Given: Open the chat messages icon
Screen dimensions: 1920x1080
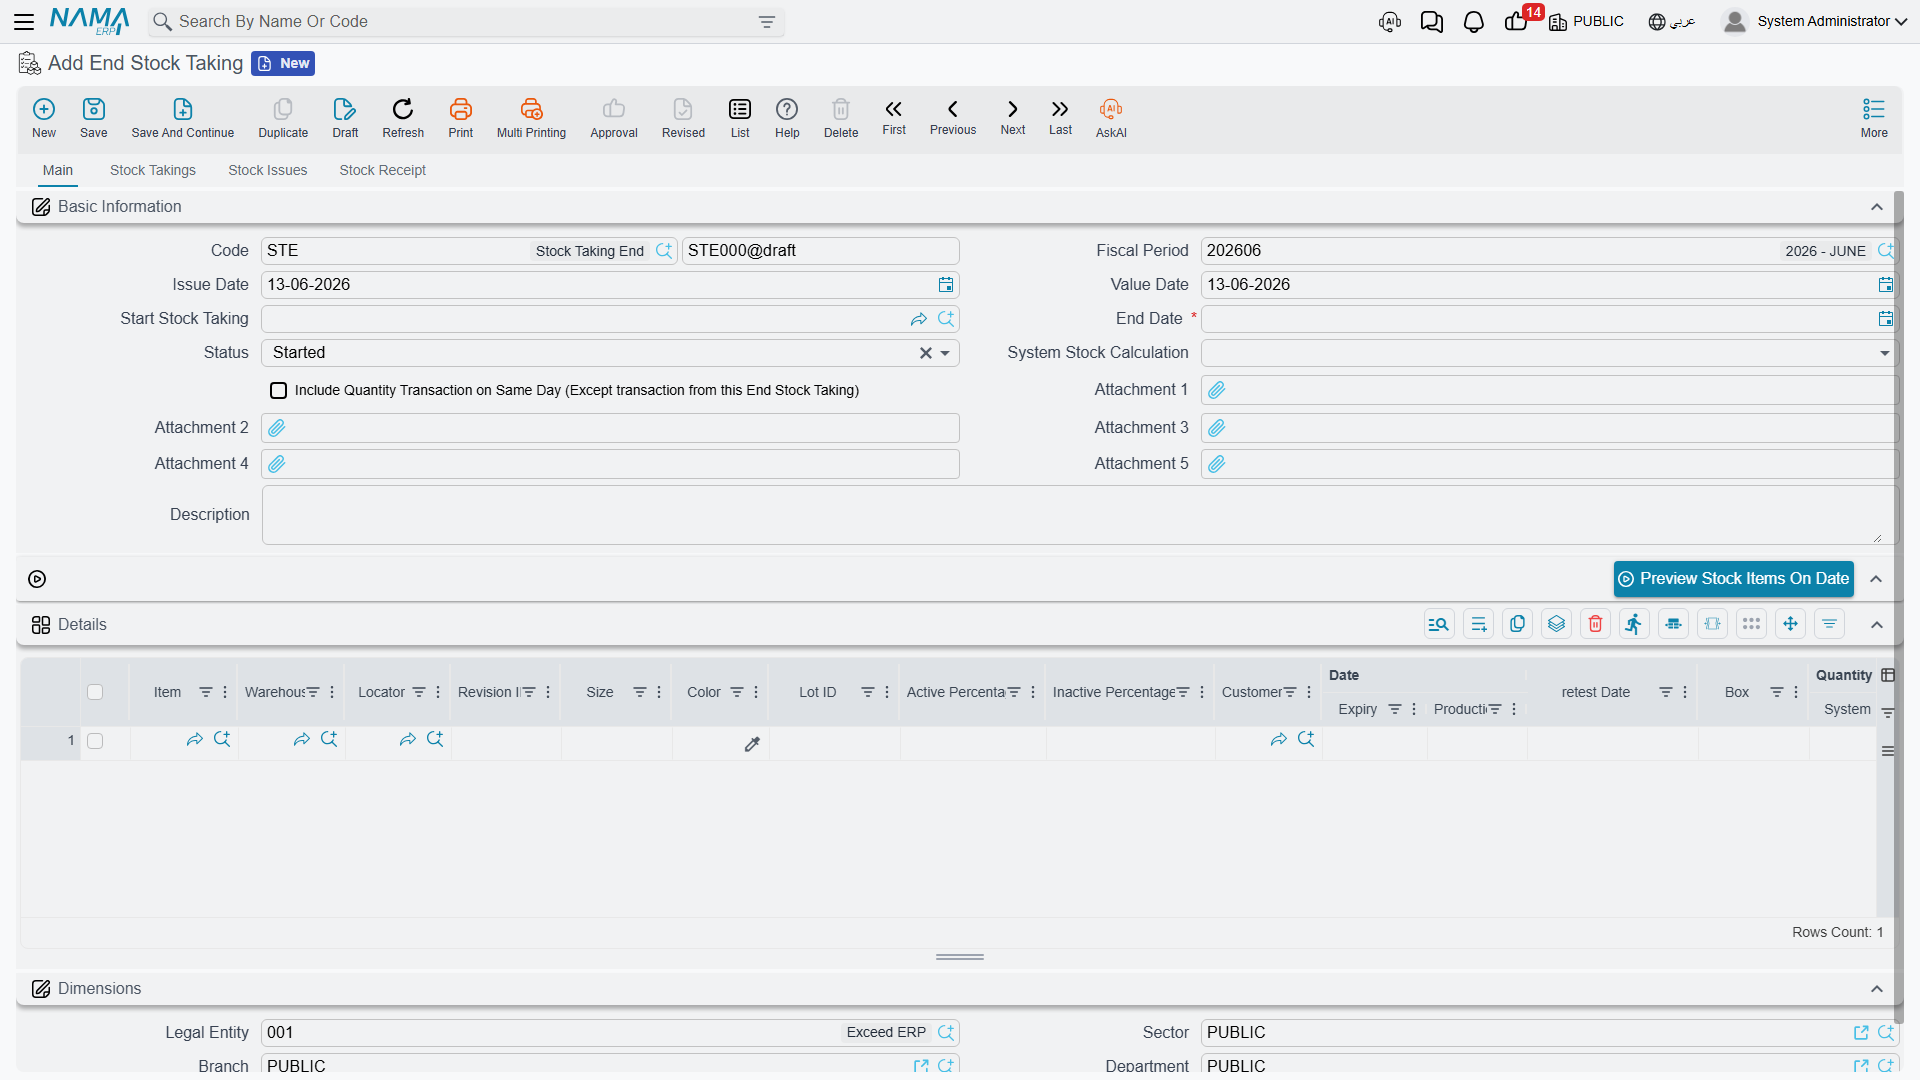Looking at the screenshot, I should click(x=1431, y=22).
